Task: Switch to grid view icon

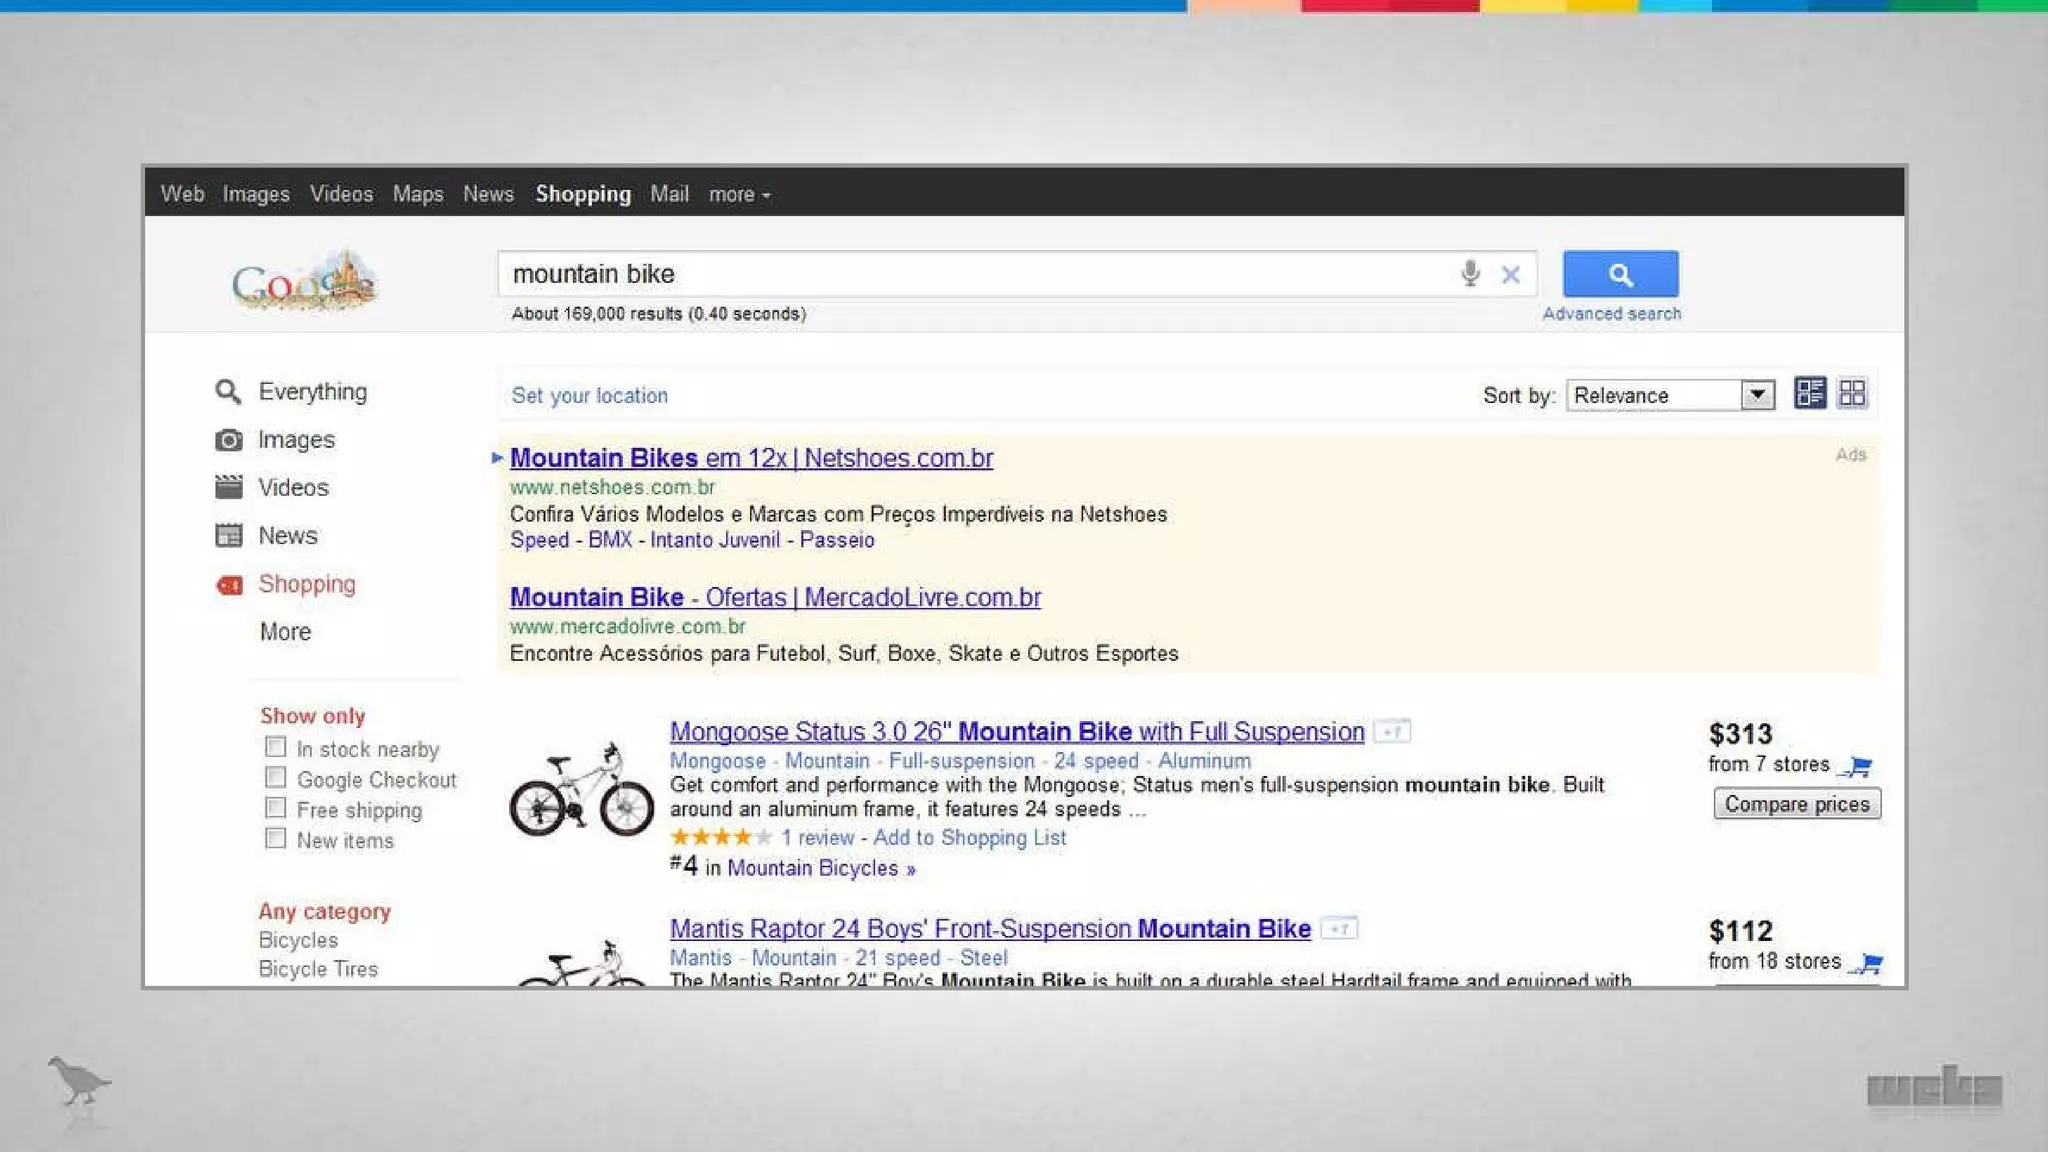Action: (1852, 393)
